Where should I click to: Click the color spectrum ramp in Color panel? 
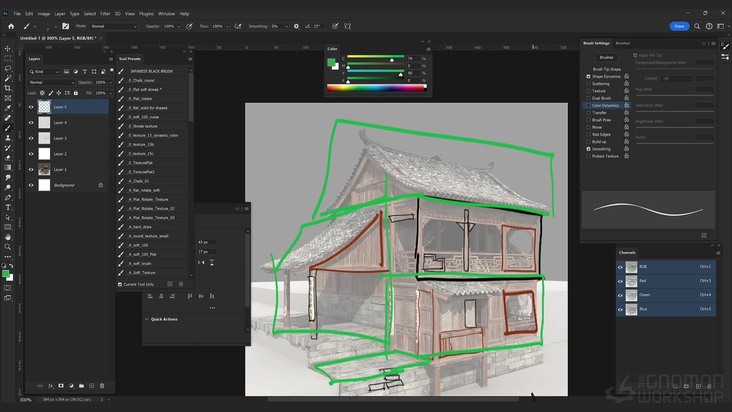(x=372, y=88)
